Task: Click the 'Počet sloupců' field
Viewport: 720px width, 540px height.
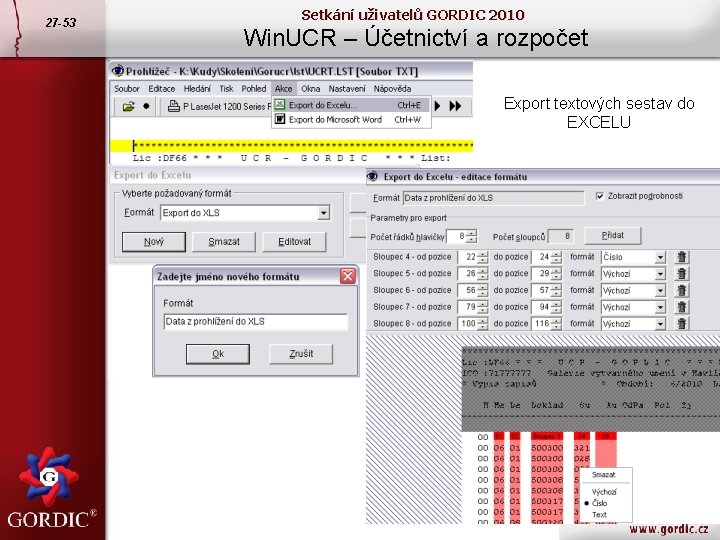Action: pos(561,236)
